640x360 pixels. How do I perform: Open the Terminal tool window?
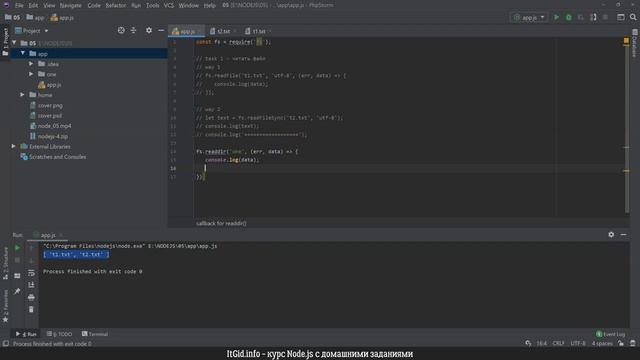tap(95, 334)
